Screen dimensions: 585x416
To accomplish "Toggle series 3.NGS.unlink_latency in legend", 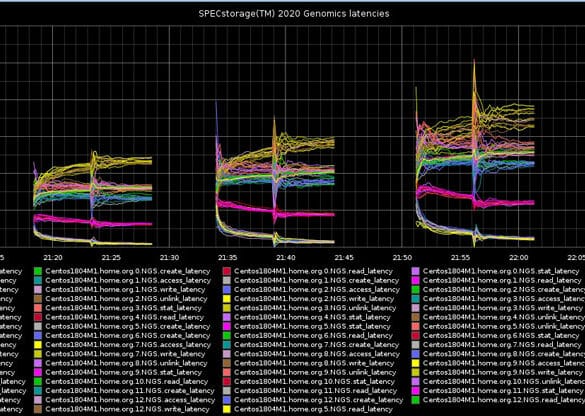I will pos(315,308).
